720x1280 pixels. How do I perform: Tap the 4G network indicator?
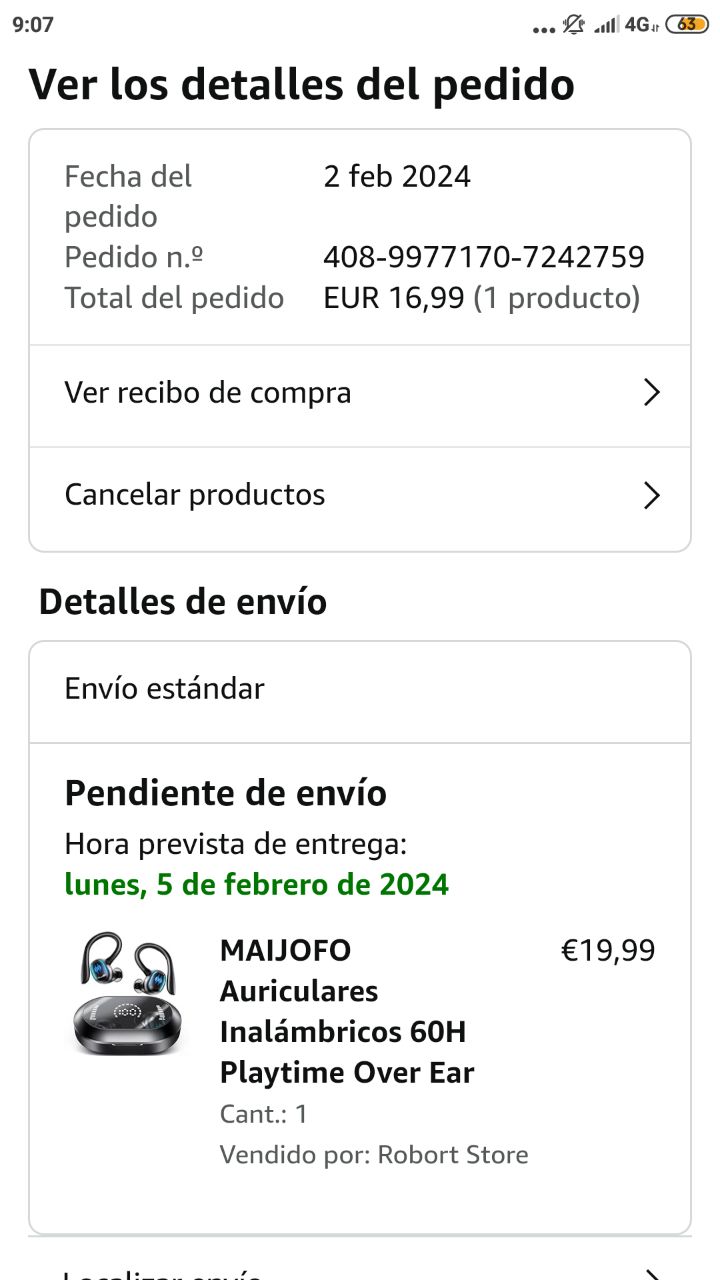point(641,25)
